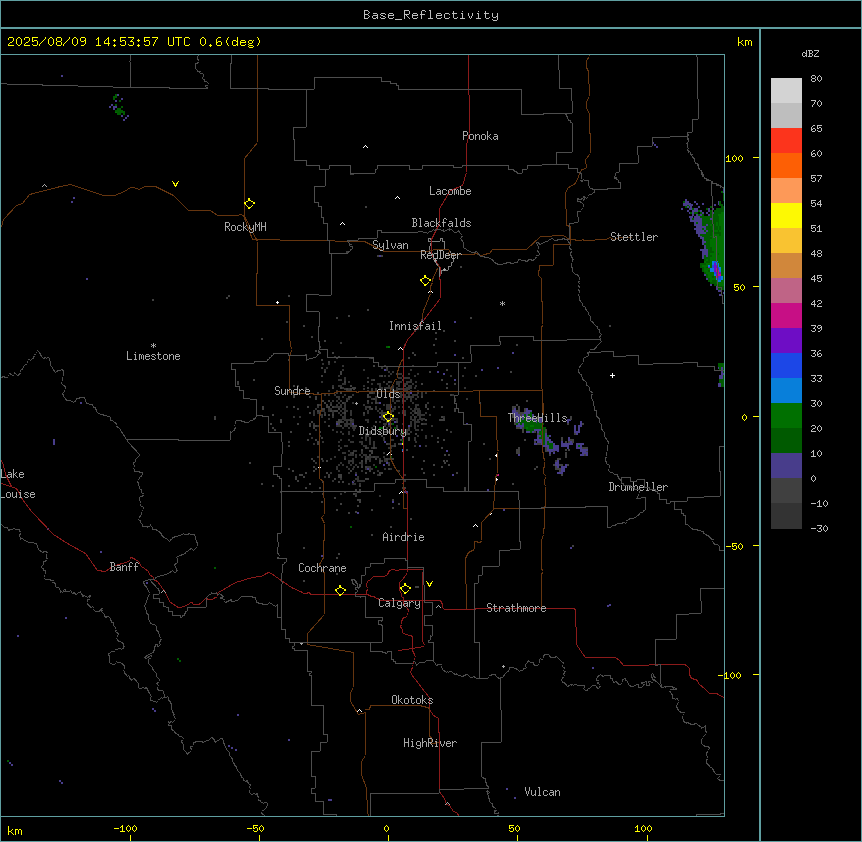Click the yellow diamond marker below RedDeer
The height and width of the screenshot is (842, 862).
pos(425,281)
